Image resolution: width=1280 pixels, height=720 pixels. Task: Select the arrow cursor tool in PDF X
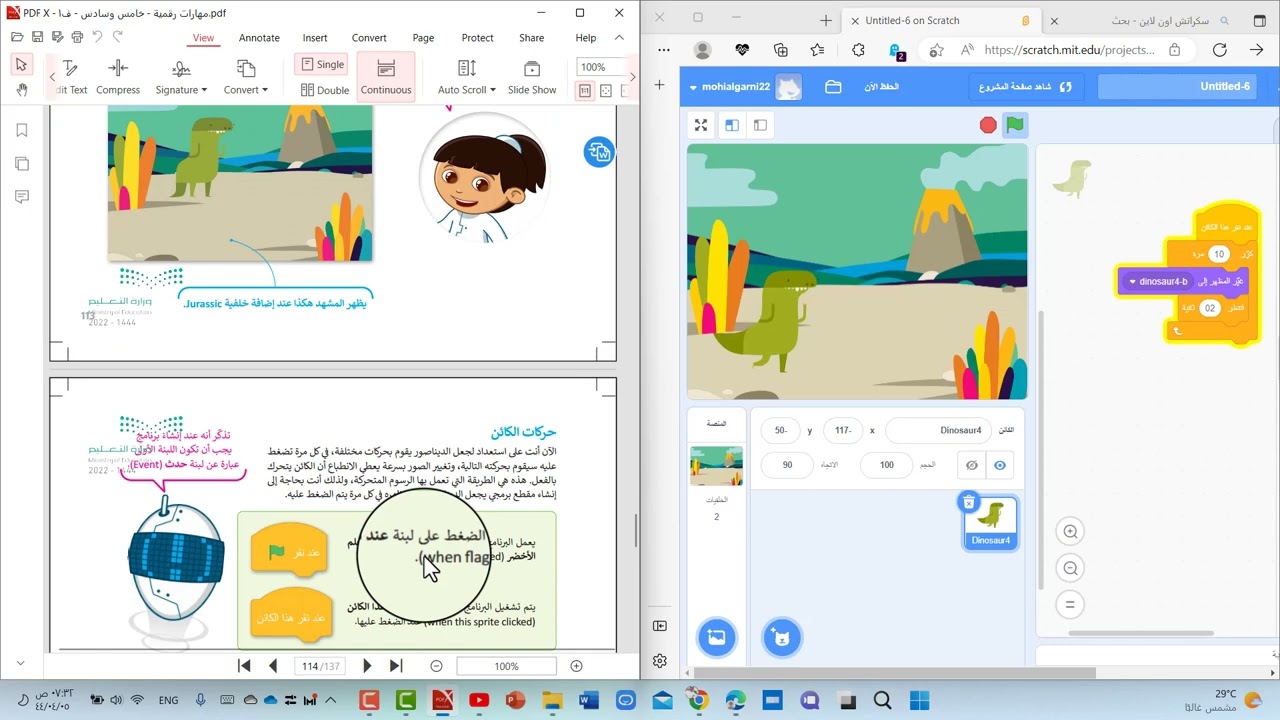(21, 64)
